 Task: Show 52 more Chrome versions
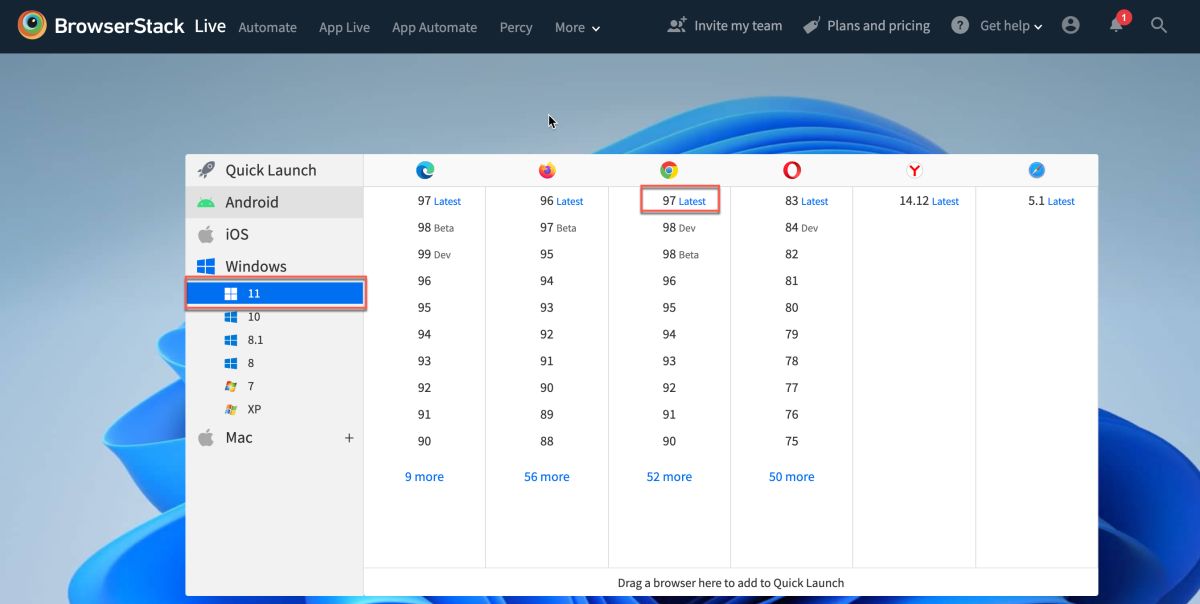pos(669,477)
